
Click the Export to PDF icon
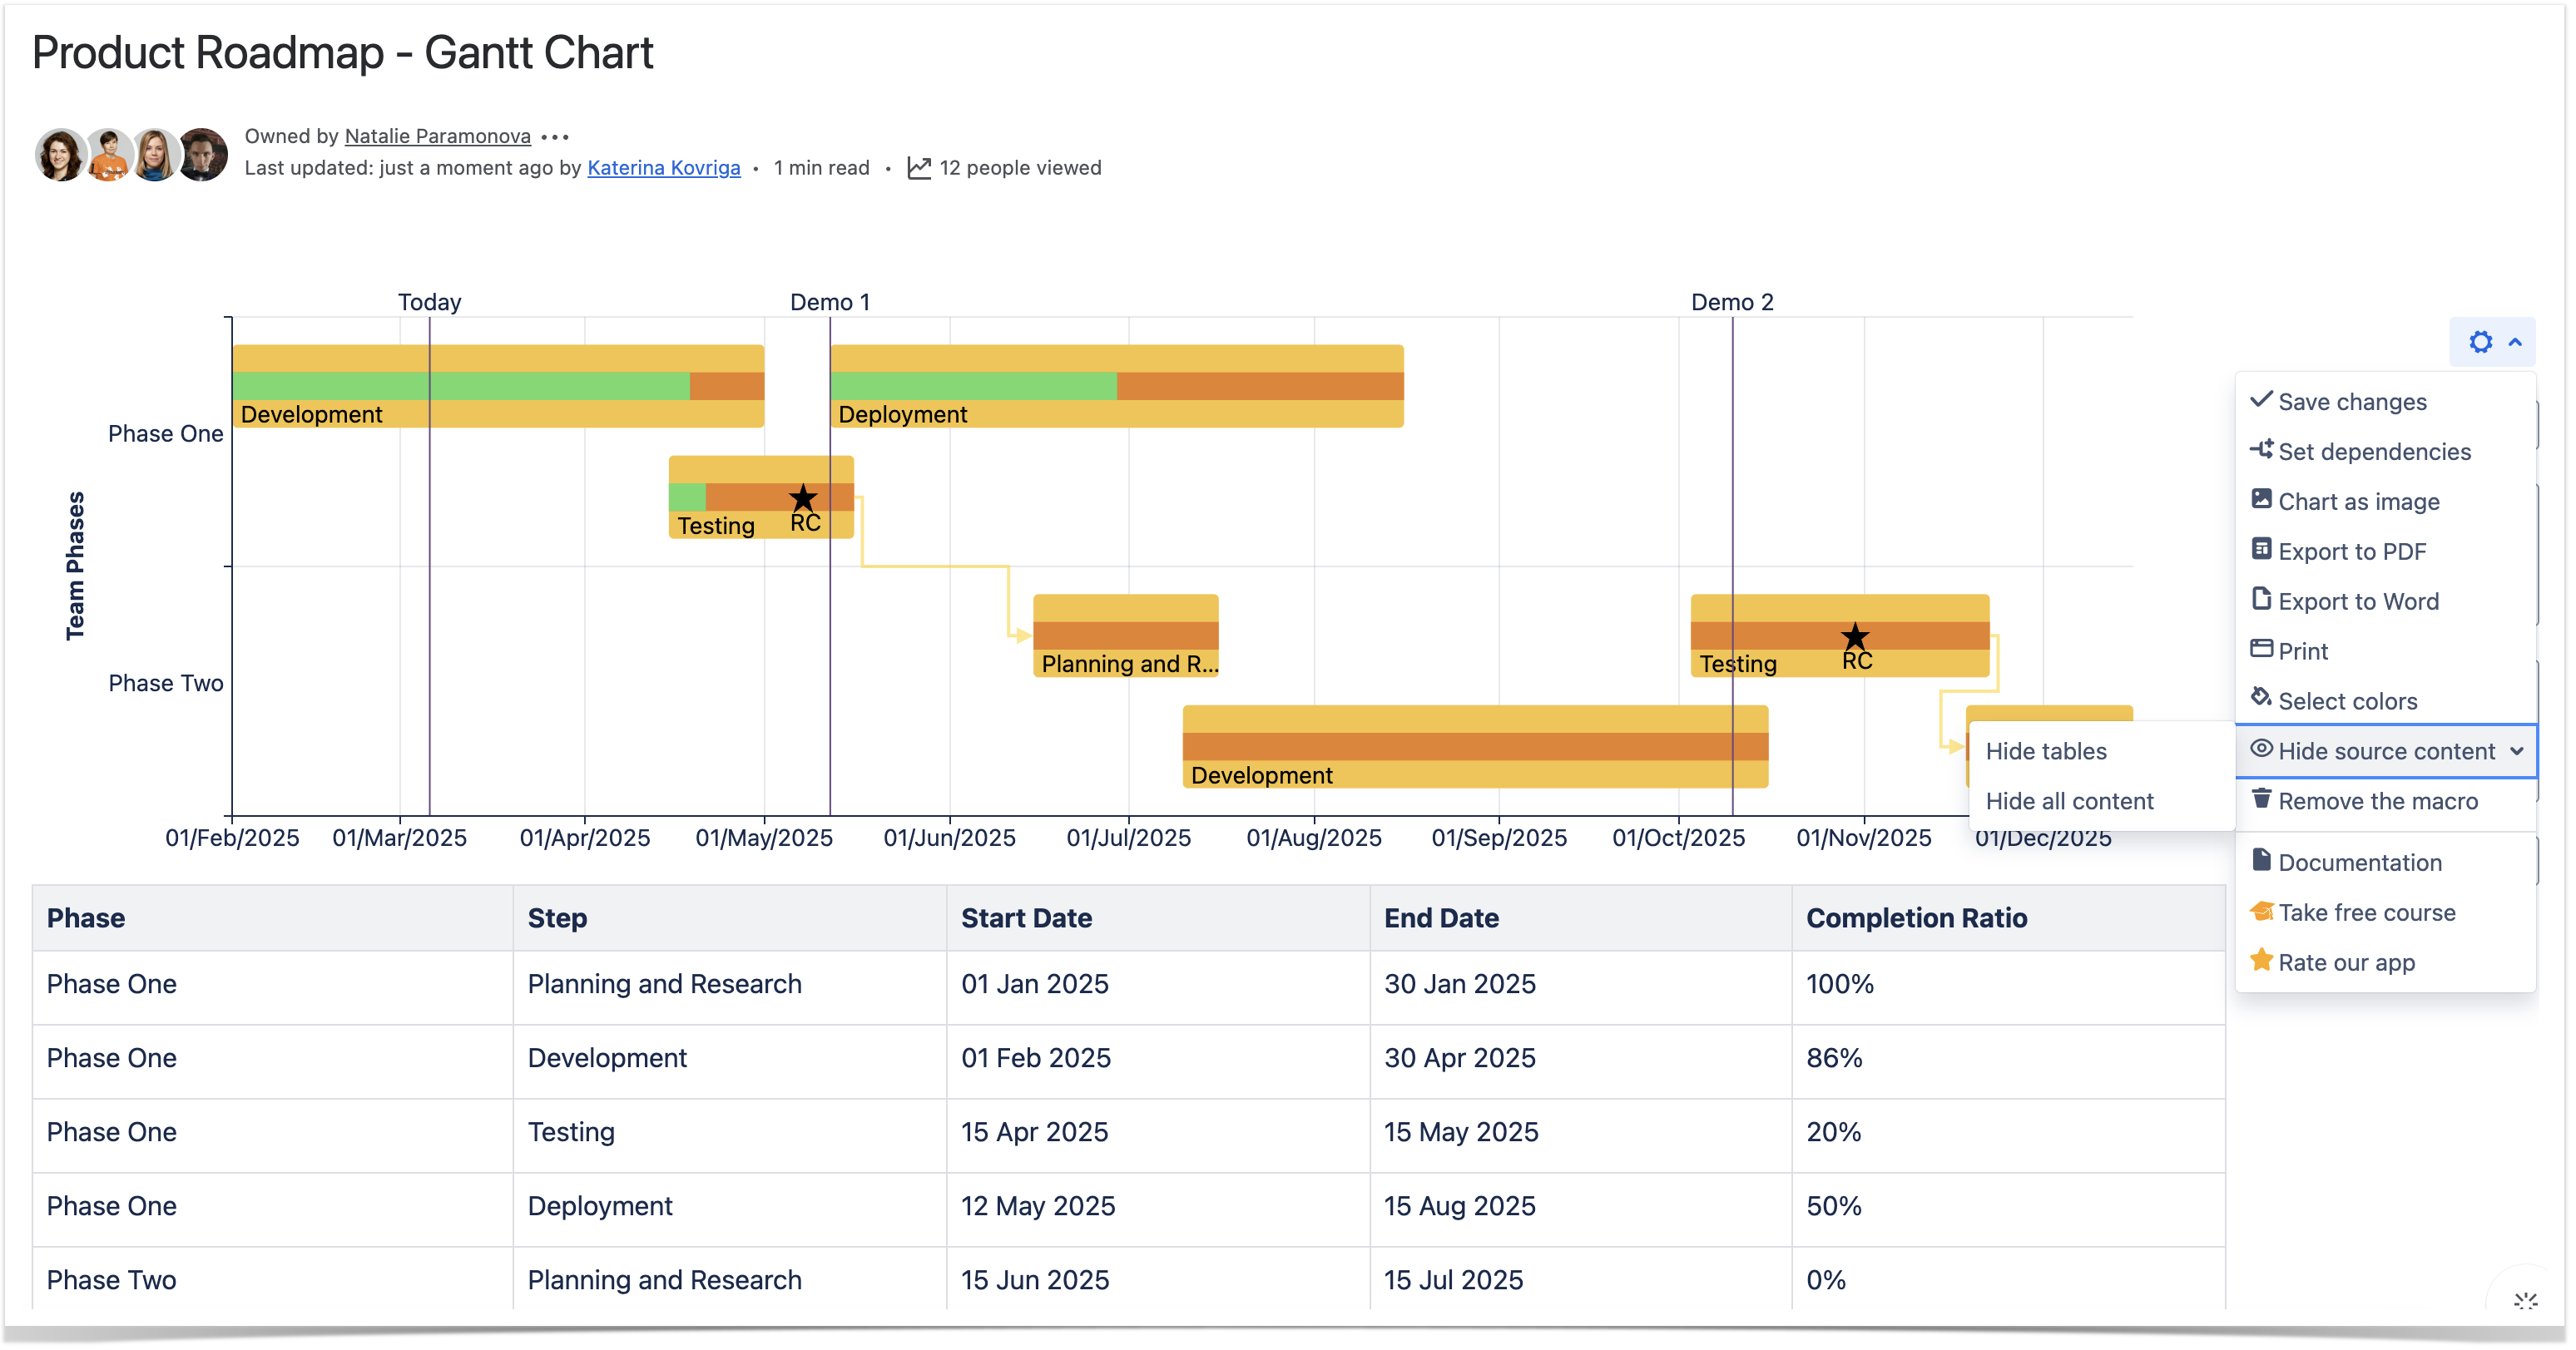coord(2261,549)
